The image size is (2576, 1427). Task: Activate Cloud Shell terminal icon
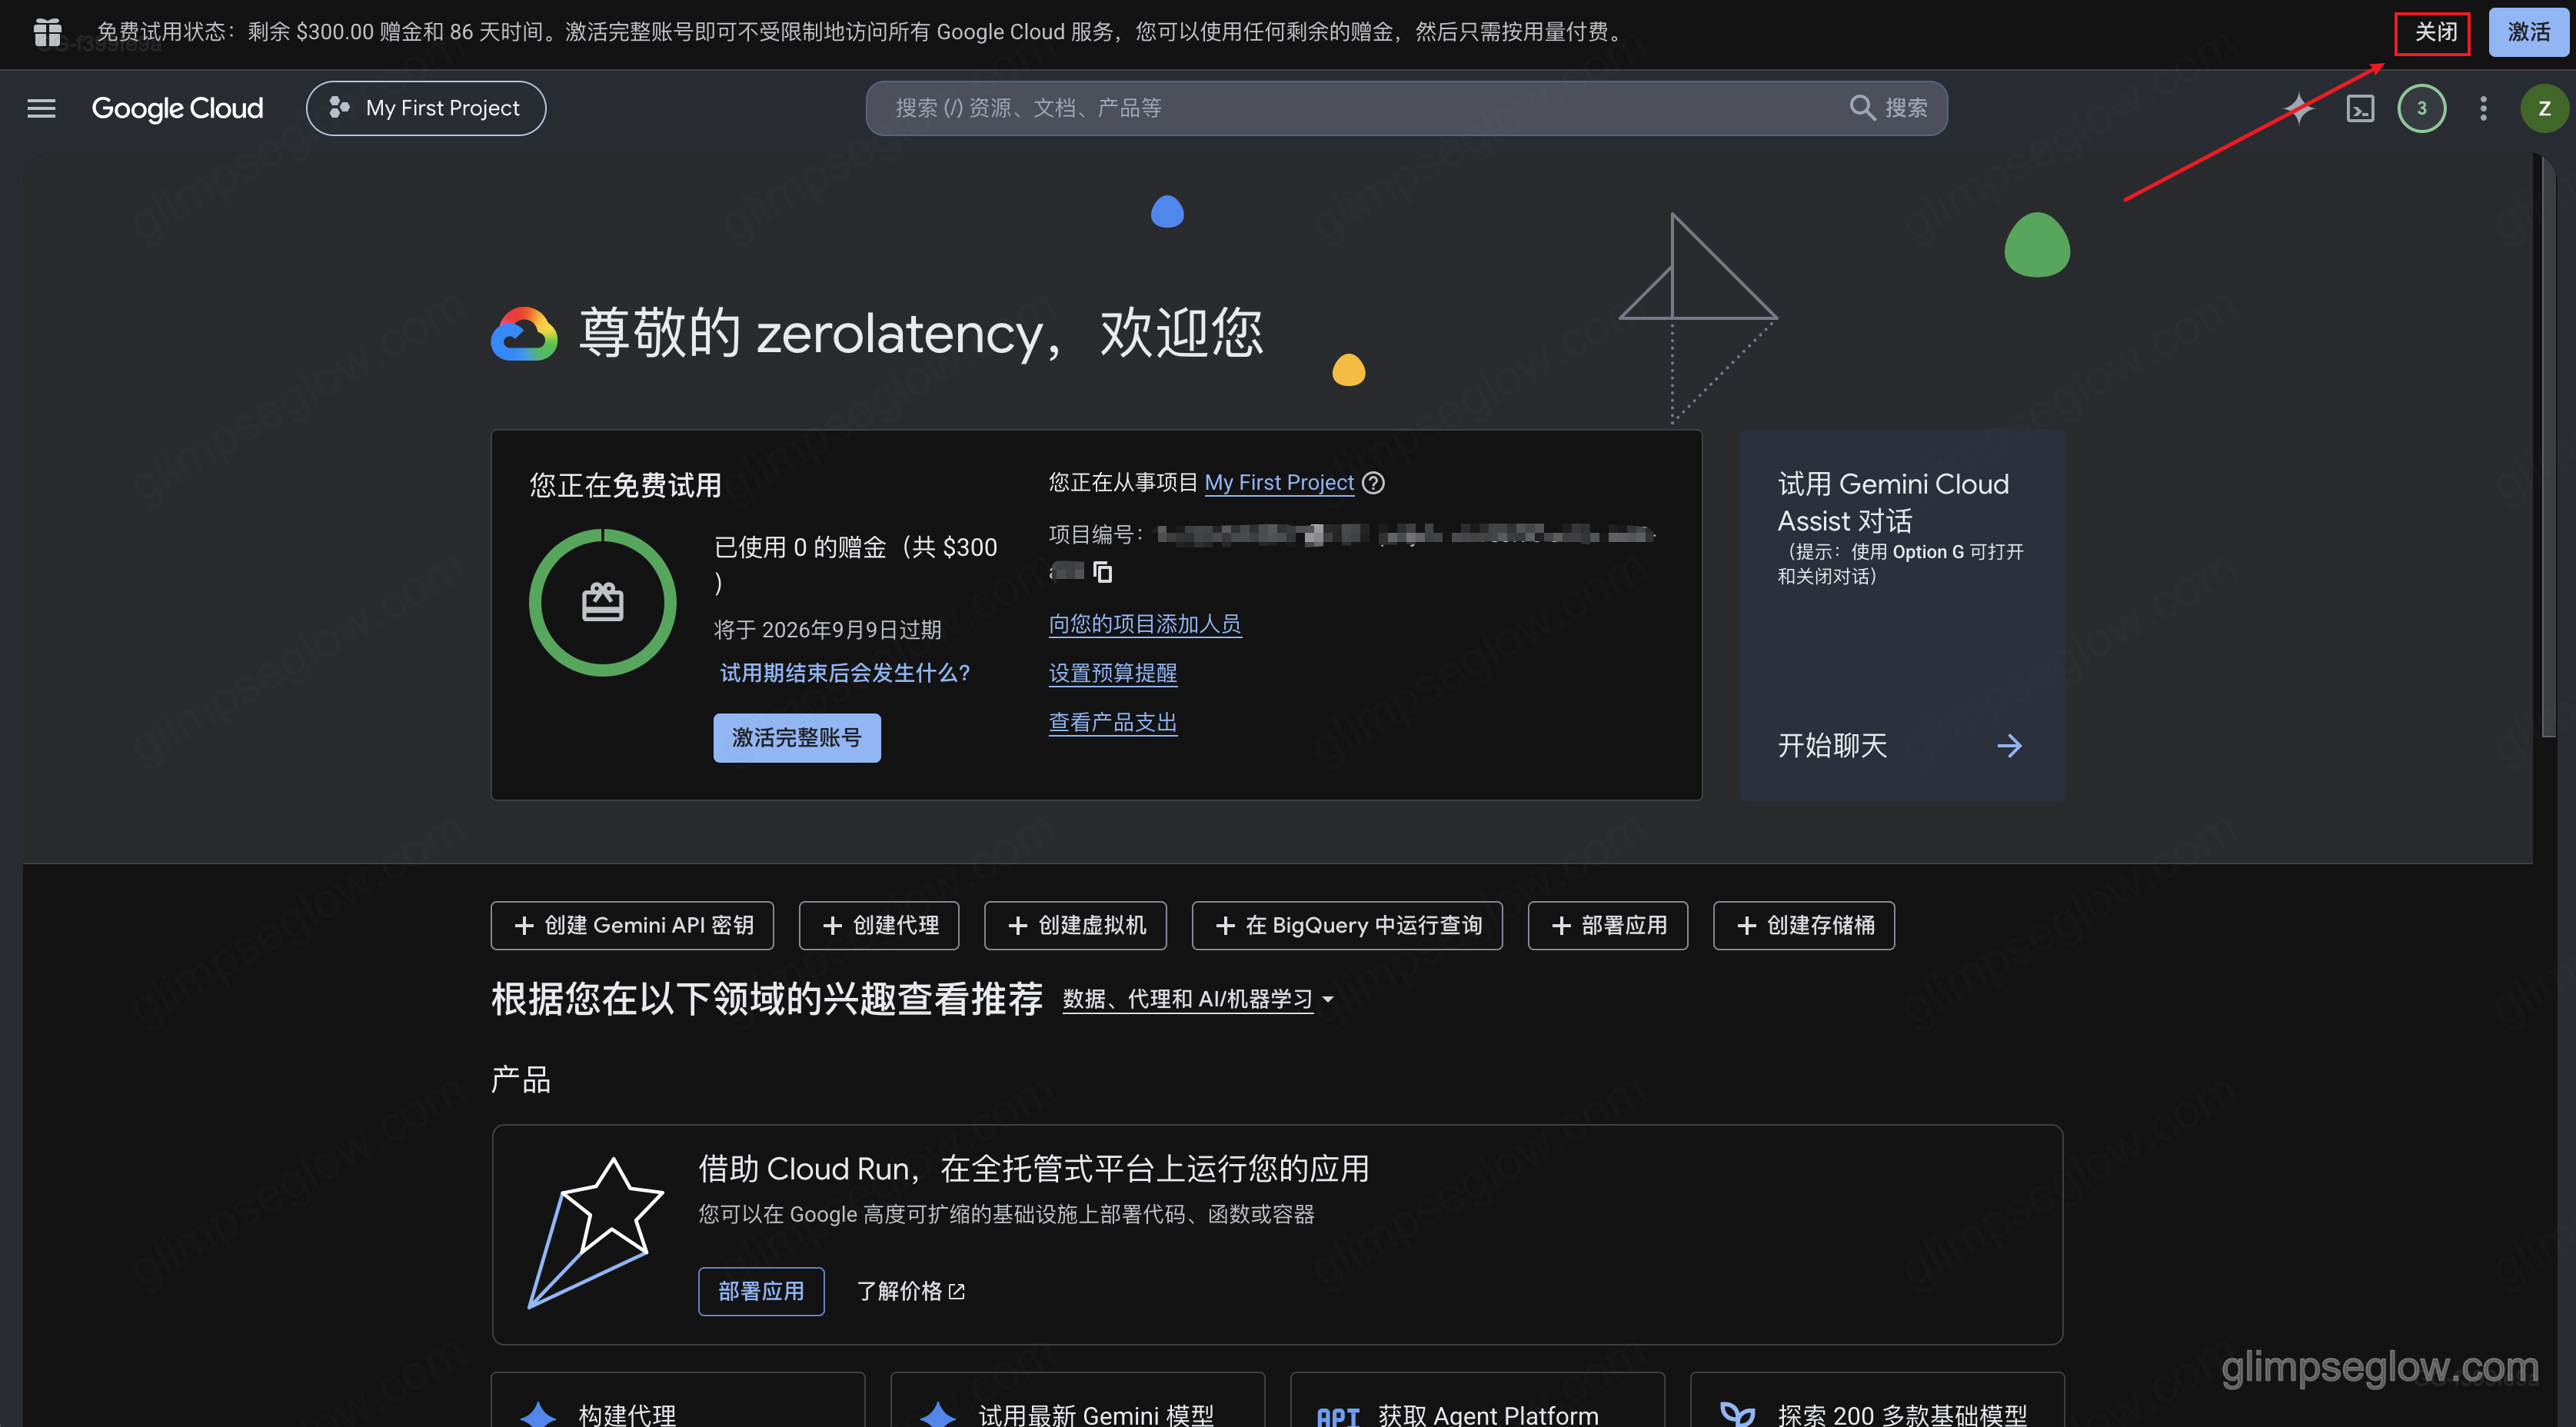pyautogui.click(x=2360, y=108)
